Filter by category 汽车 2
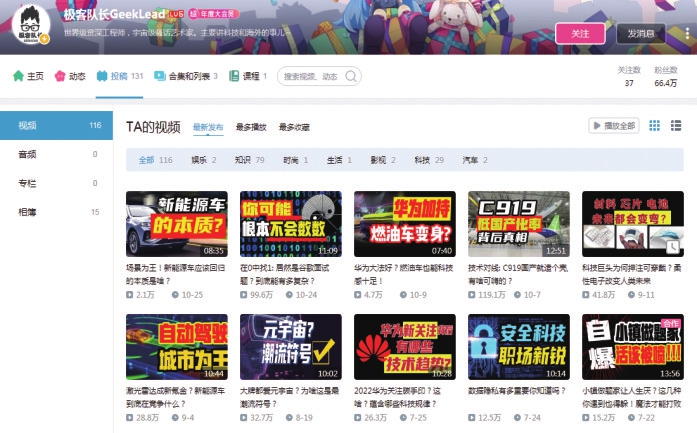697x433 pixels. [475, 160]
